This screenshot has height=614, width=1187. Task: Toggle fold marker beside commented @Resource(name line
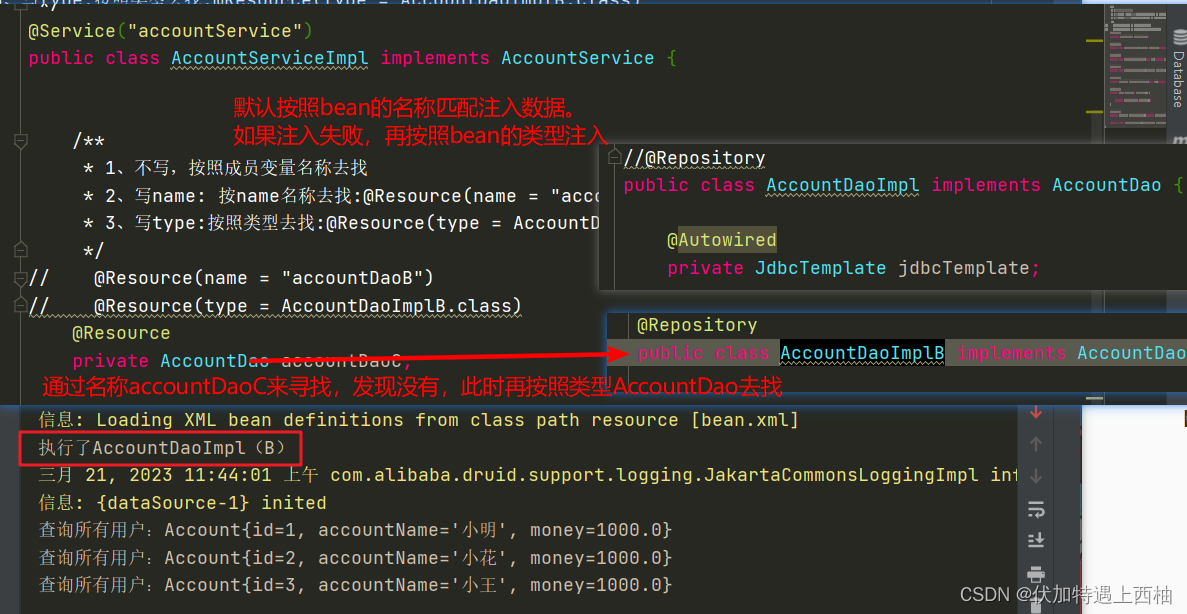(x=20, y=279)
